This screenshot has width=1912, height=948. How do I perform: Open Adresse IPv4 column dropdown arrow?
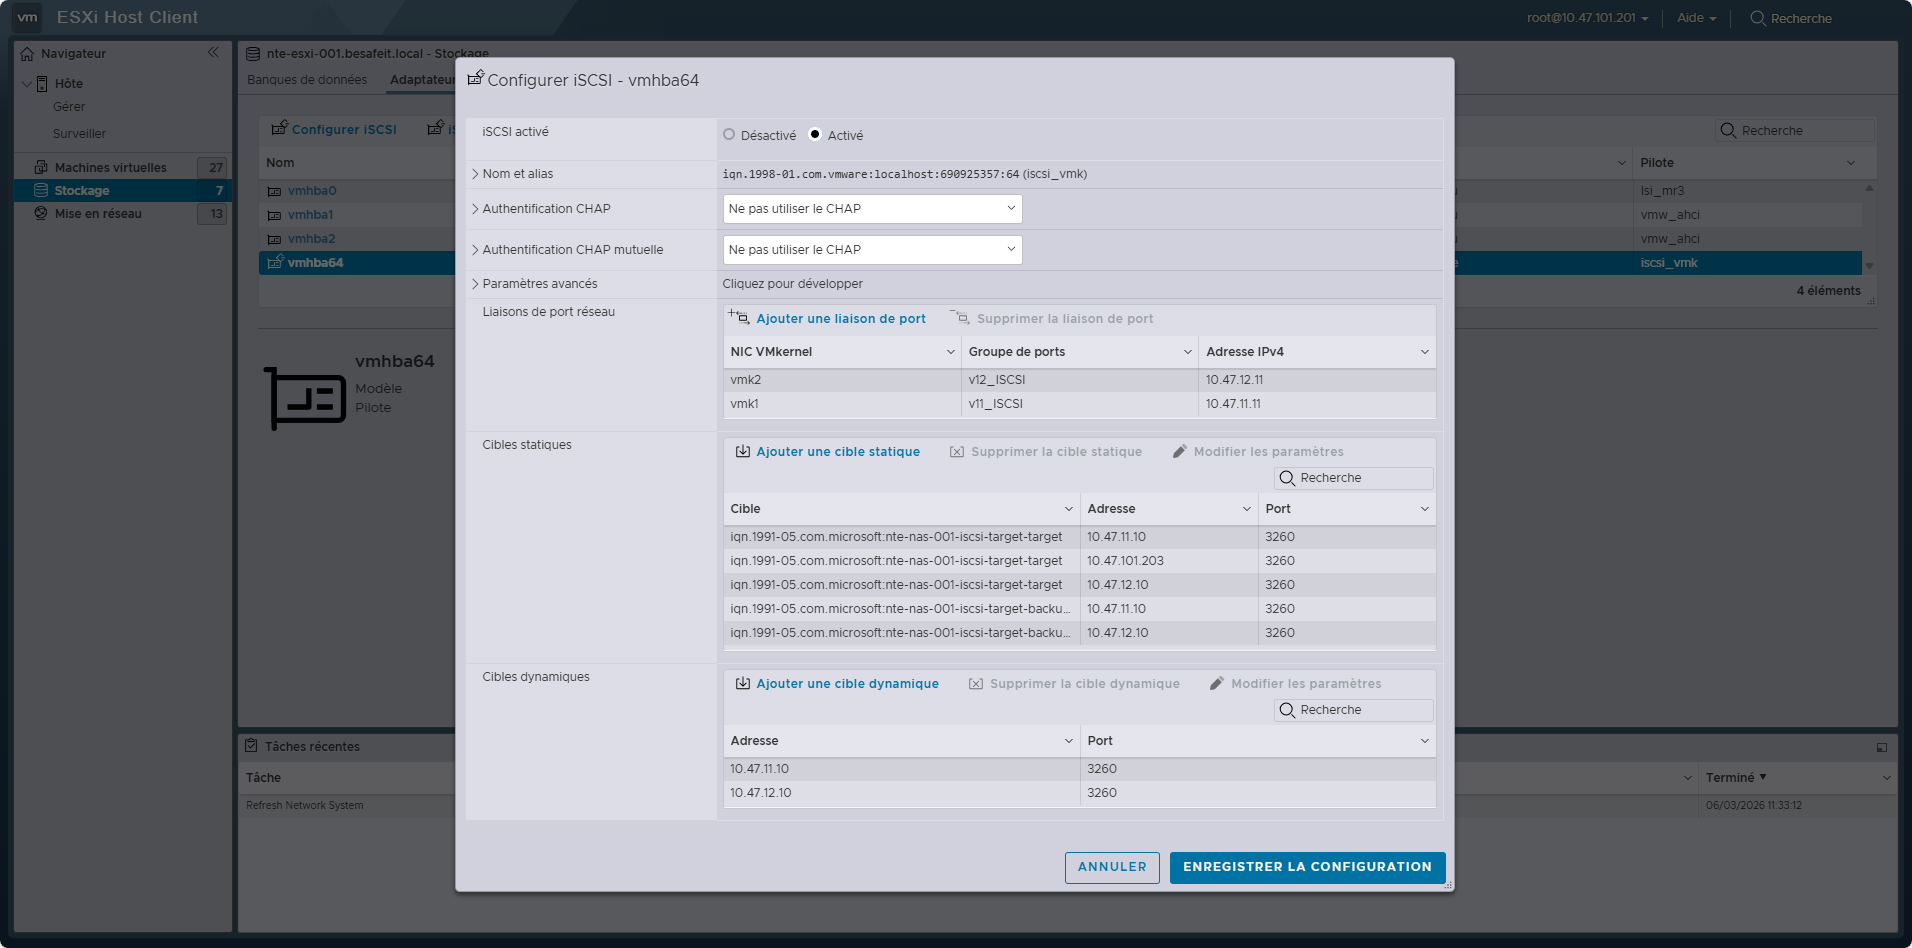pyautogui.click(x=1425, y=352)
